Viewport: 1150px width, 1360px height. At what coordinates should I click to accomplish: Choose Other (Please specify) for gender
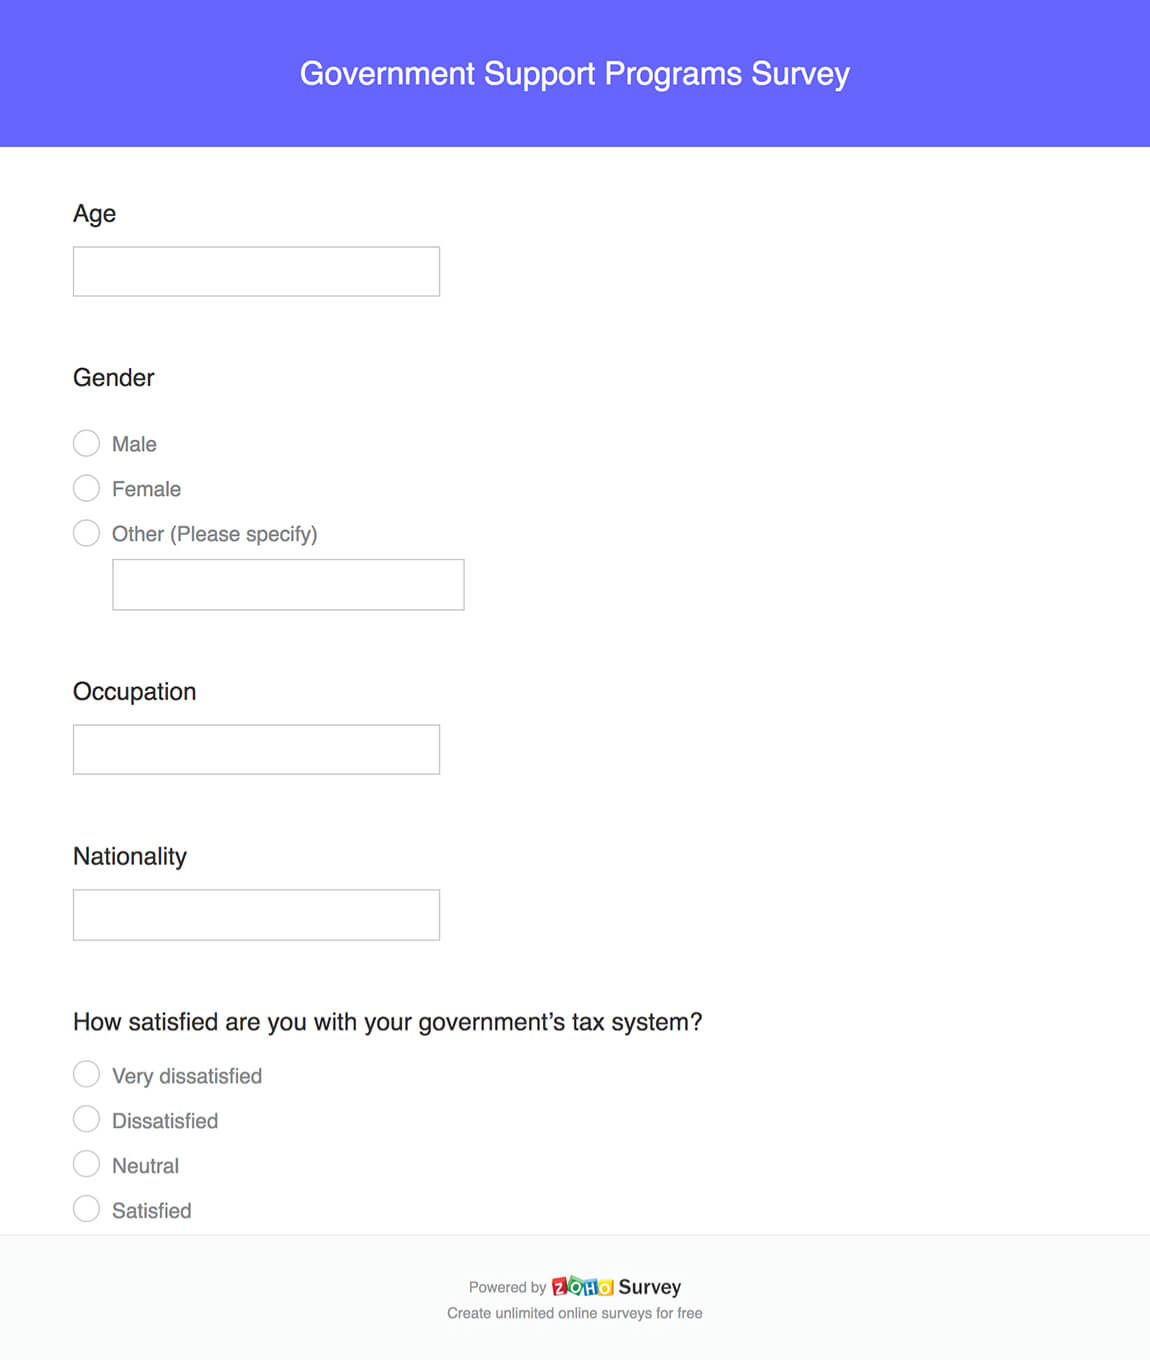(86, 533)
